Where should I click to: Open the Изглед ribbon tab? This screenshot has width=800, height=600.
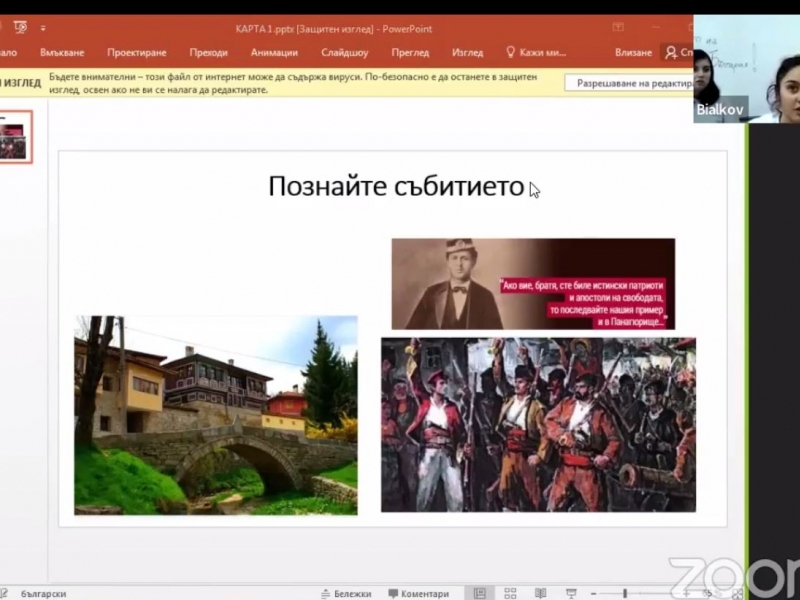(467, 53)
